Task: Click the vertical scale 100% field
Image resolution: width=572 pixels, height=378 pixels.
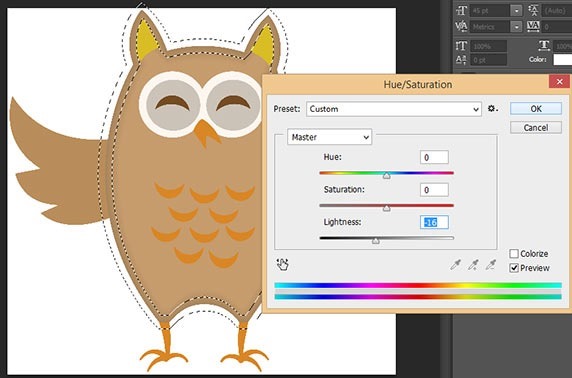Action: (488, 46)
